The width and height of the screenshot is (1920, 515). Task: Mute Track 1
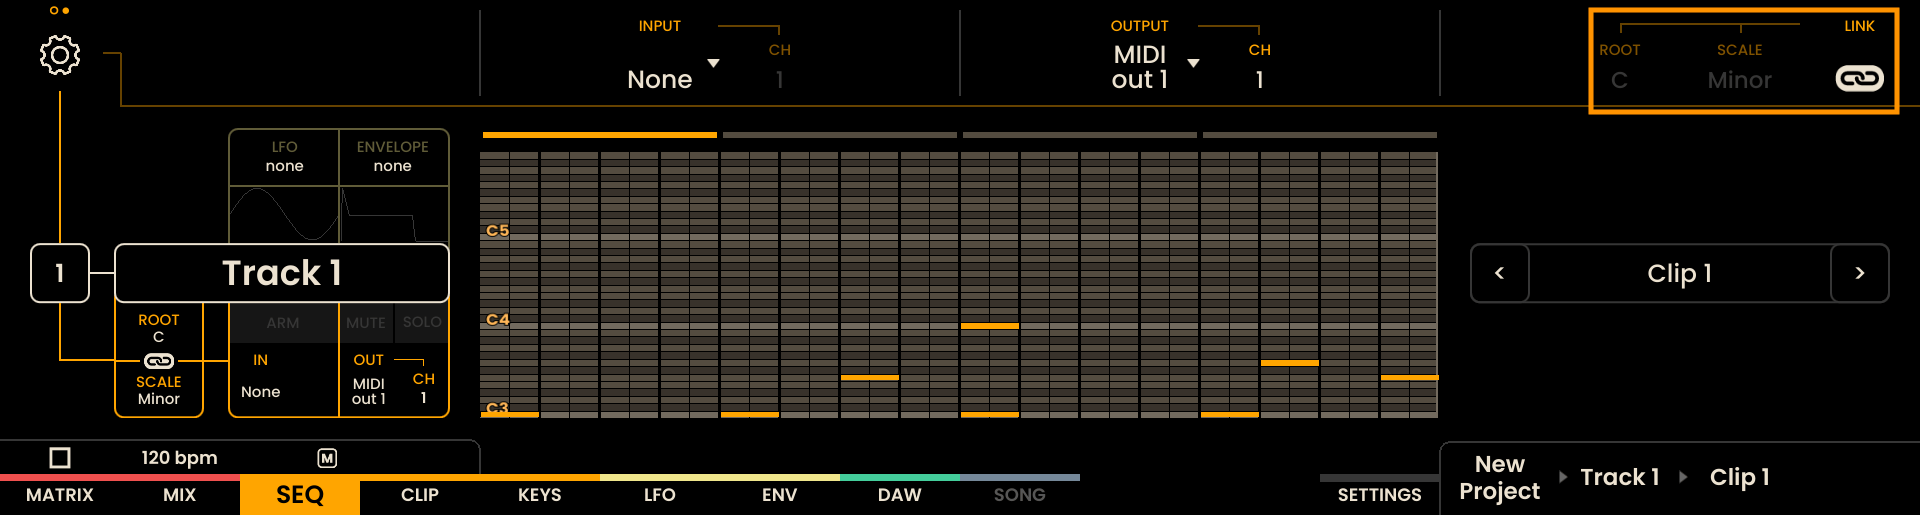[366, 323]
